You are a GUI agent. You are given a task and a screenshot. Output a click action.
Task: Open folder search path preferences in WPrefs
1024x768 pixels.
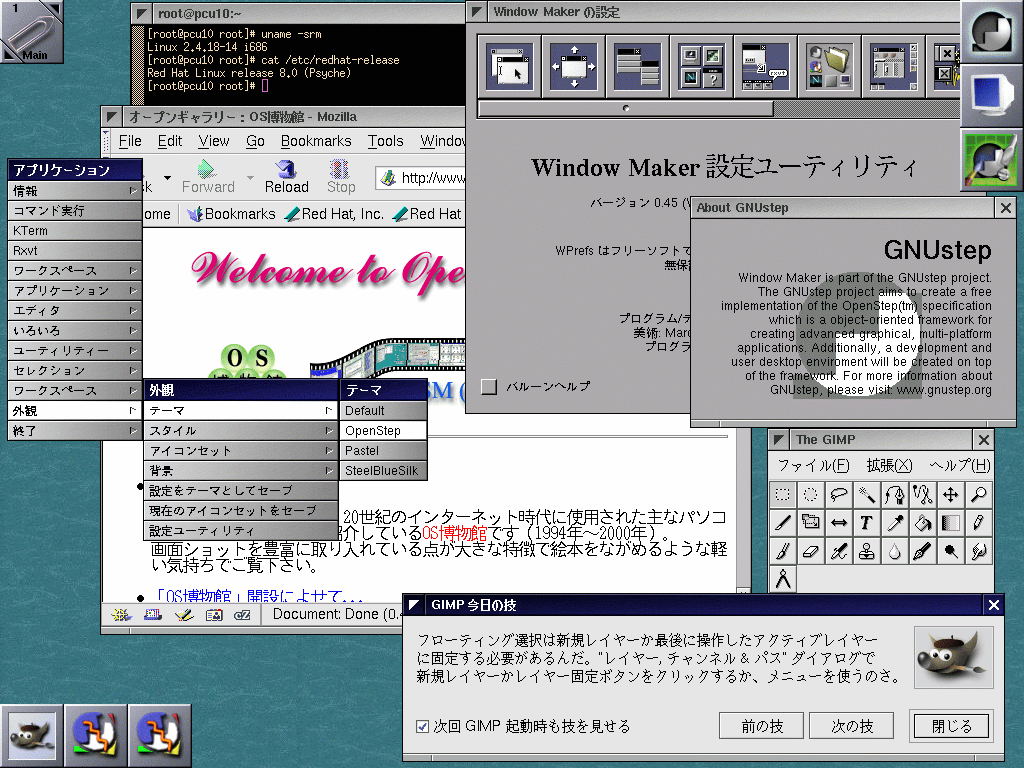point(829,67)
